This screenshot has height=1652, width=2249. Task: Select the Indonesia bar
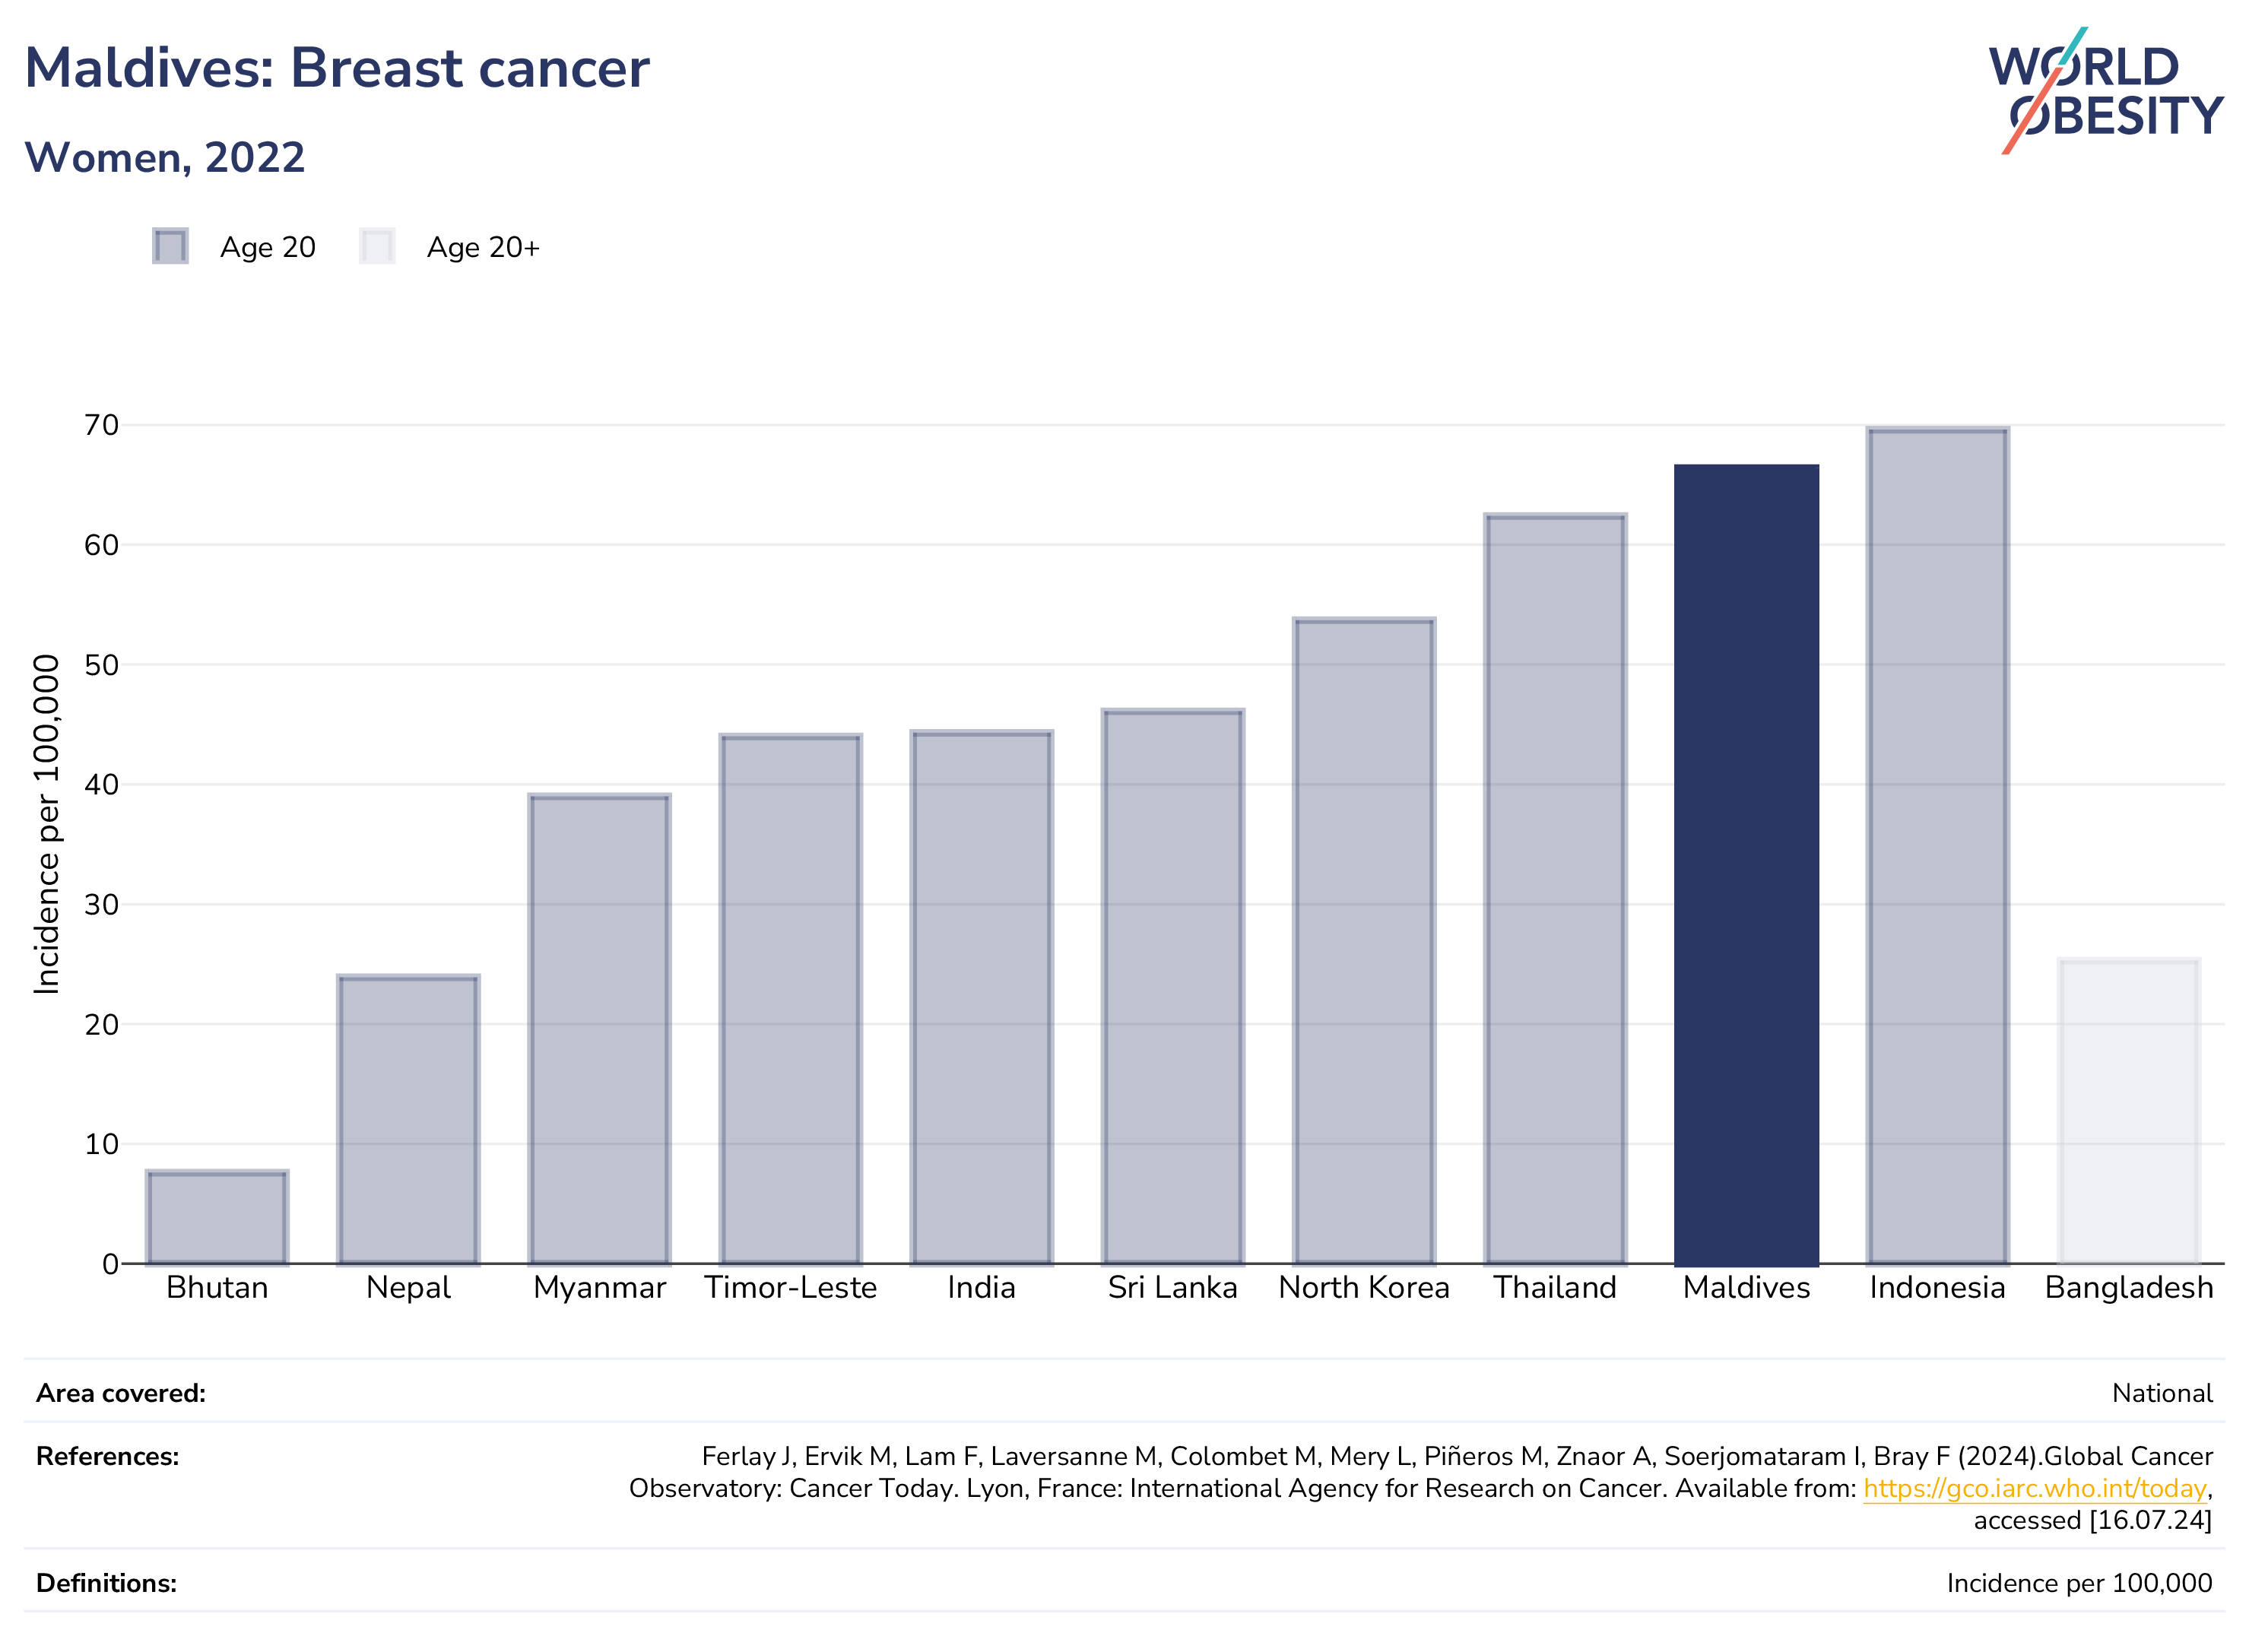click(x=1938, y=846)
